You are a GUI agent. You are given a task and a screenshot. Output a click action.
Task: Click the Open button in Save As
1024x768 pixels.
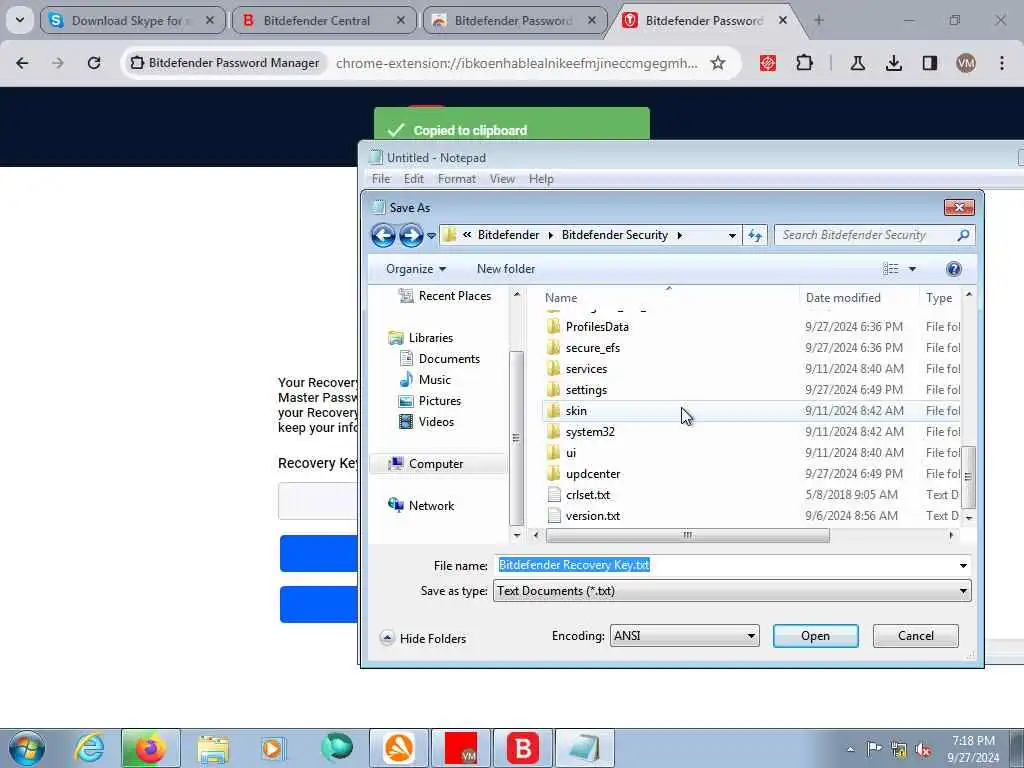[816, 635]
